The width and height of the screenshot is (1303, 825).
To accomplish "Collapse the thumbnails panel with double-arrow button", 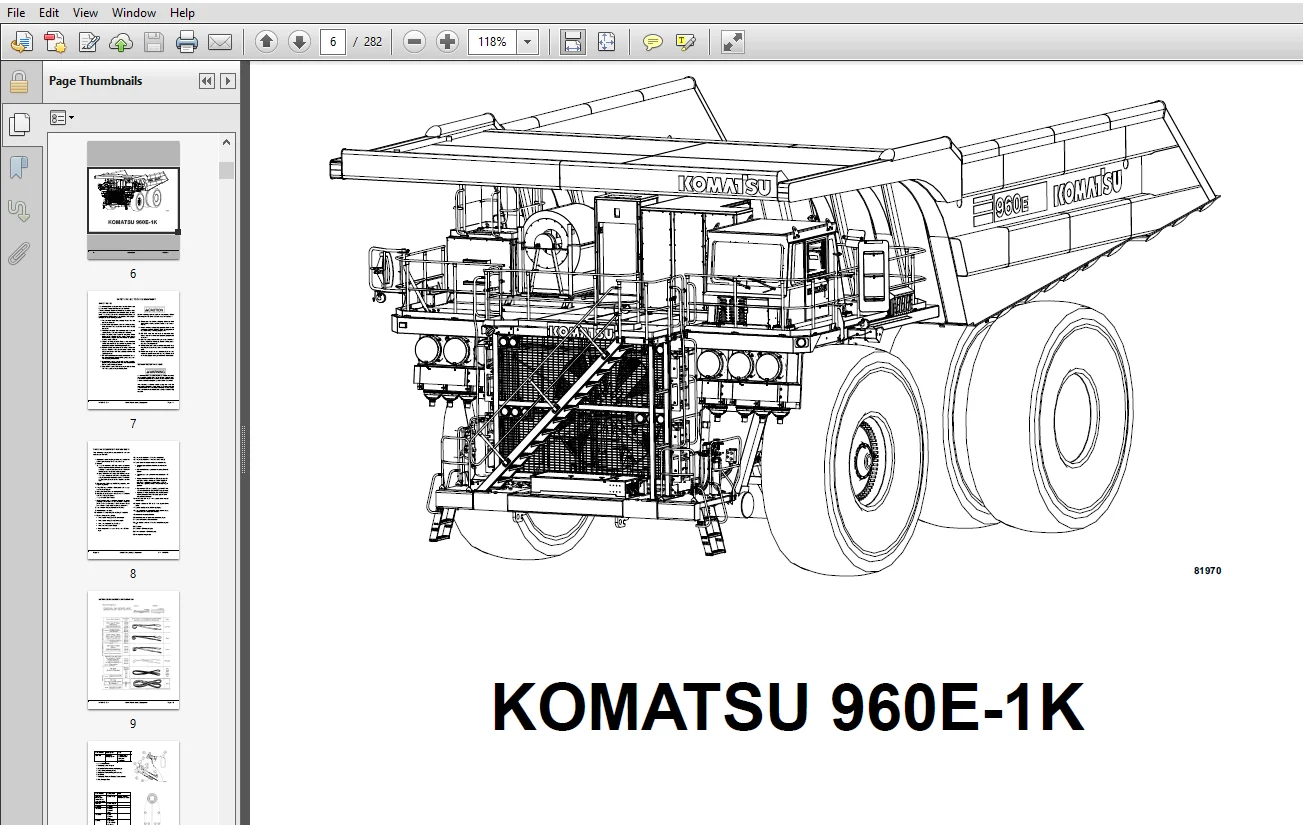I will [x=207, y=81].
